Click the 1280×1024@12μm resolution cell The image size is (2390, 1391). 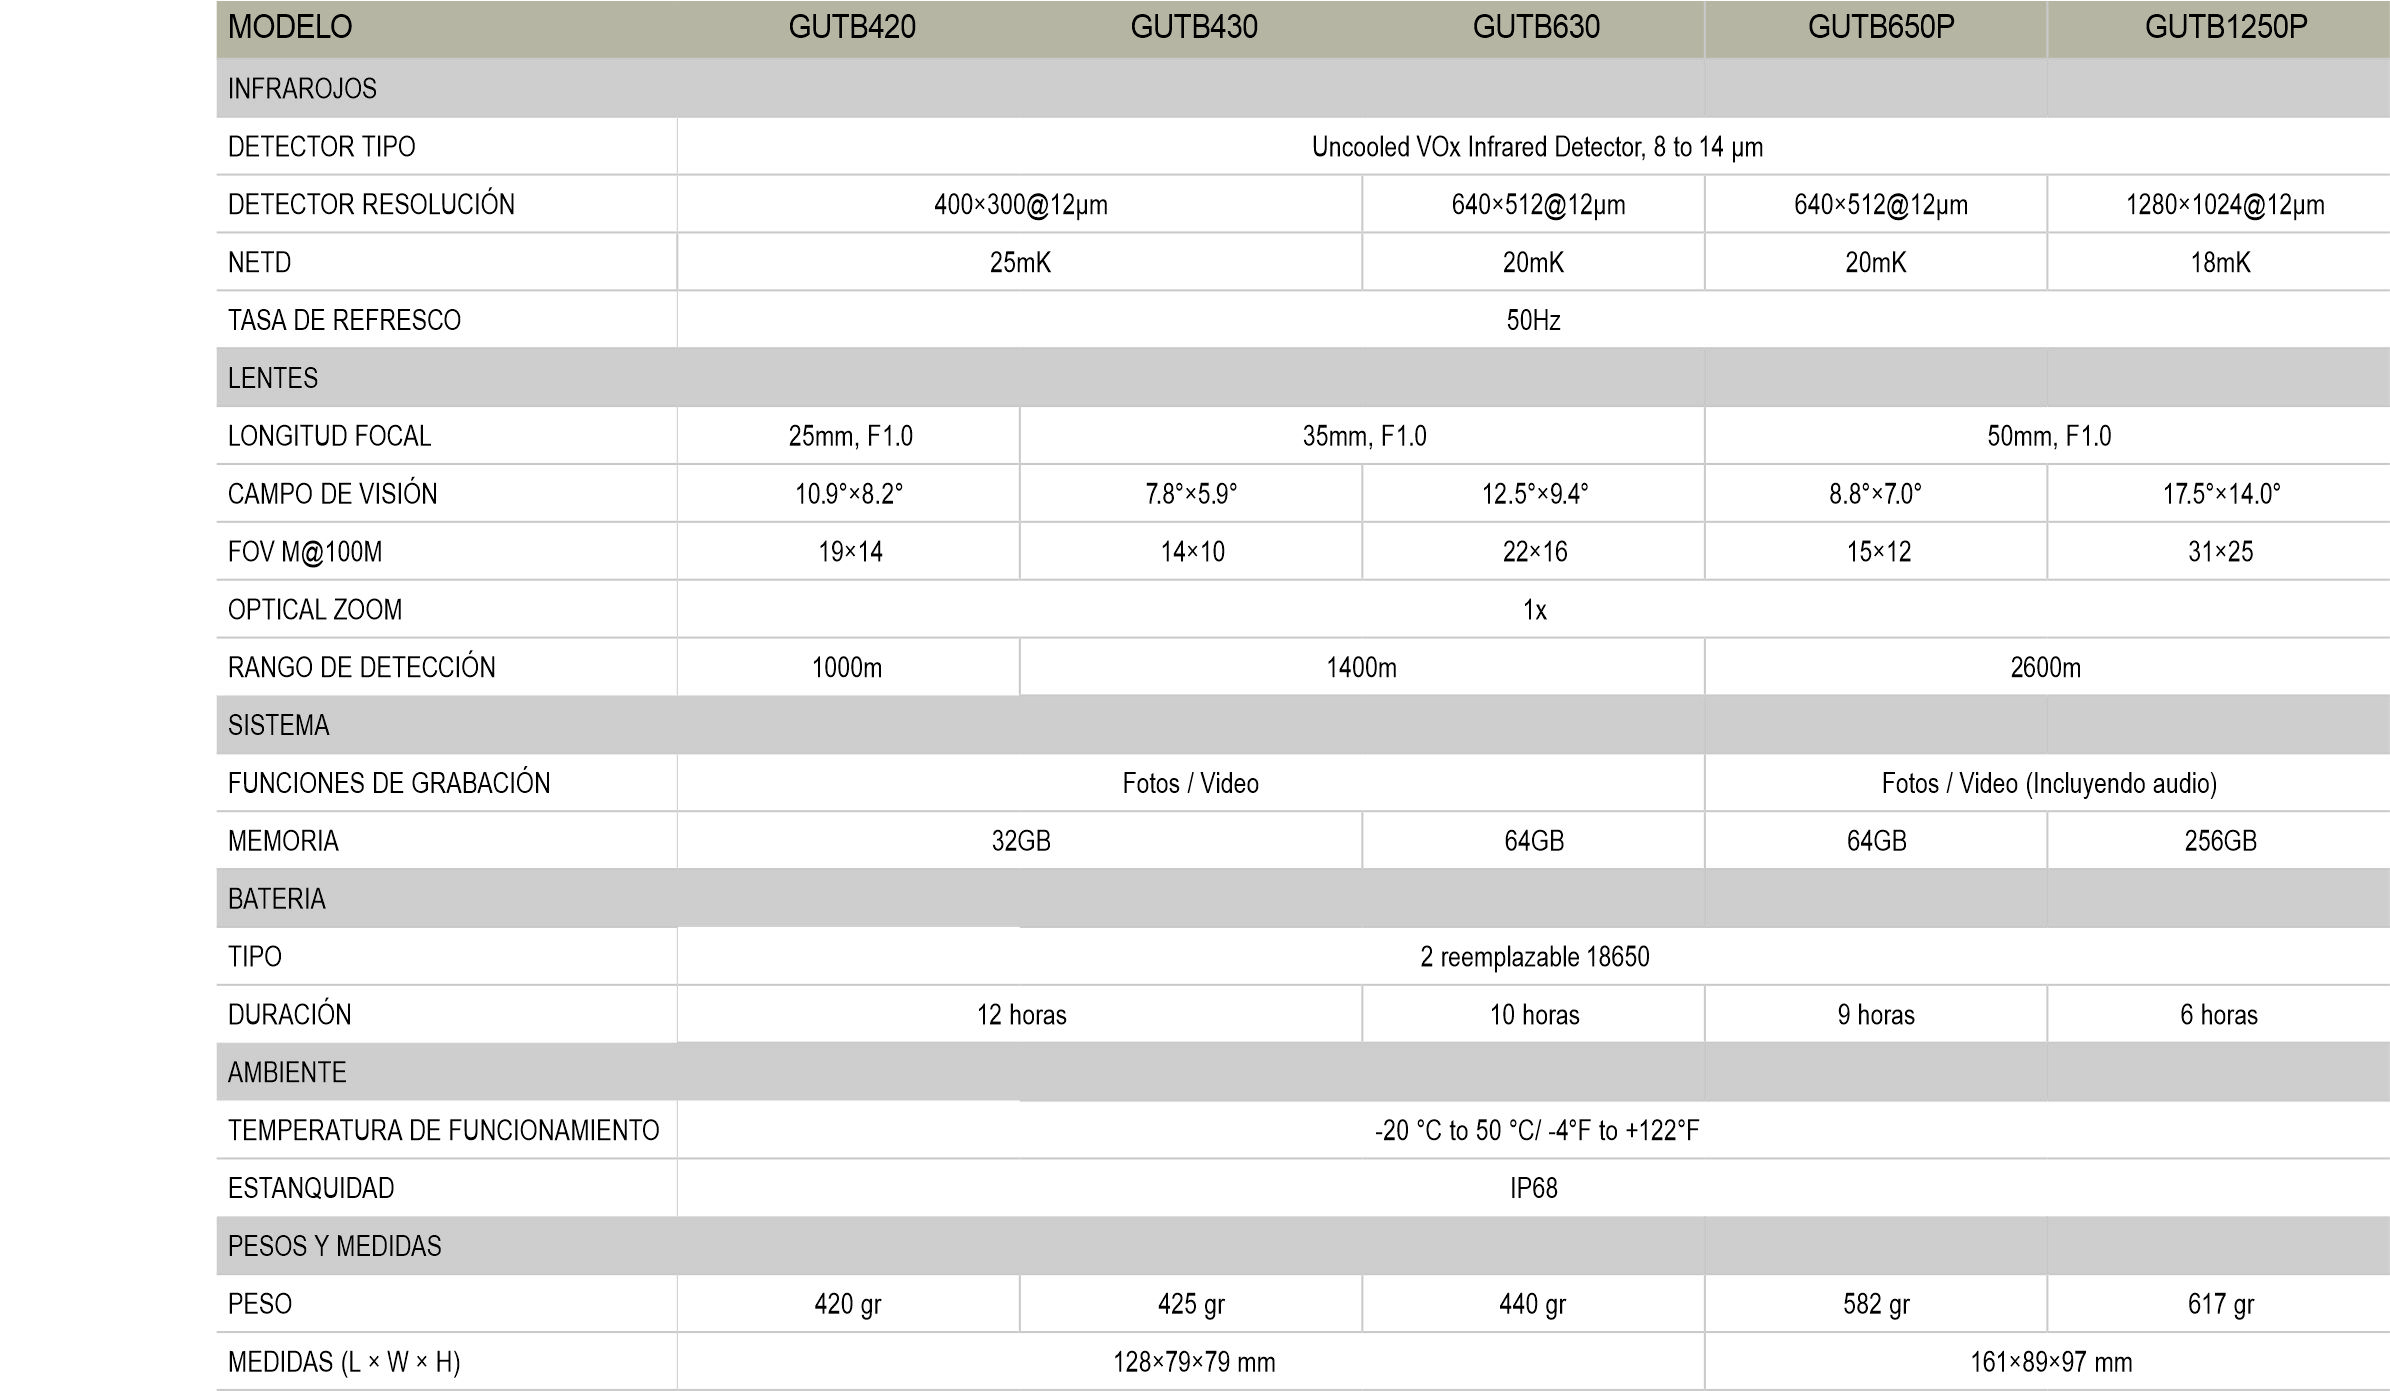(2224, 205)
